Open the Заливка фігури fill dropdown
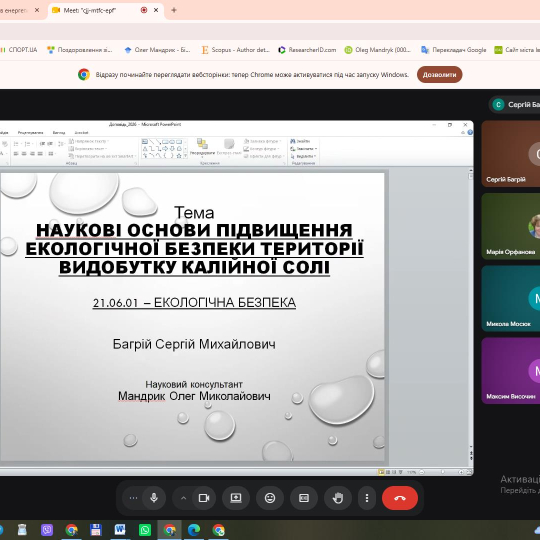The width and height of the screenshot is (540, 540). (262, 141)
